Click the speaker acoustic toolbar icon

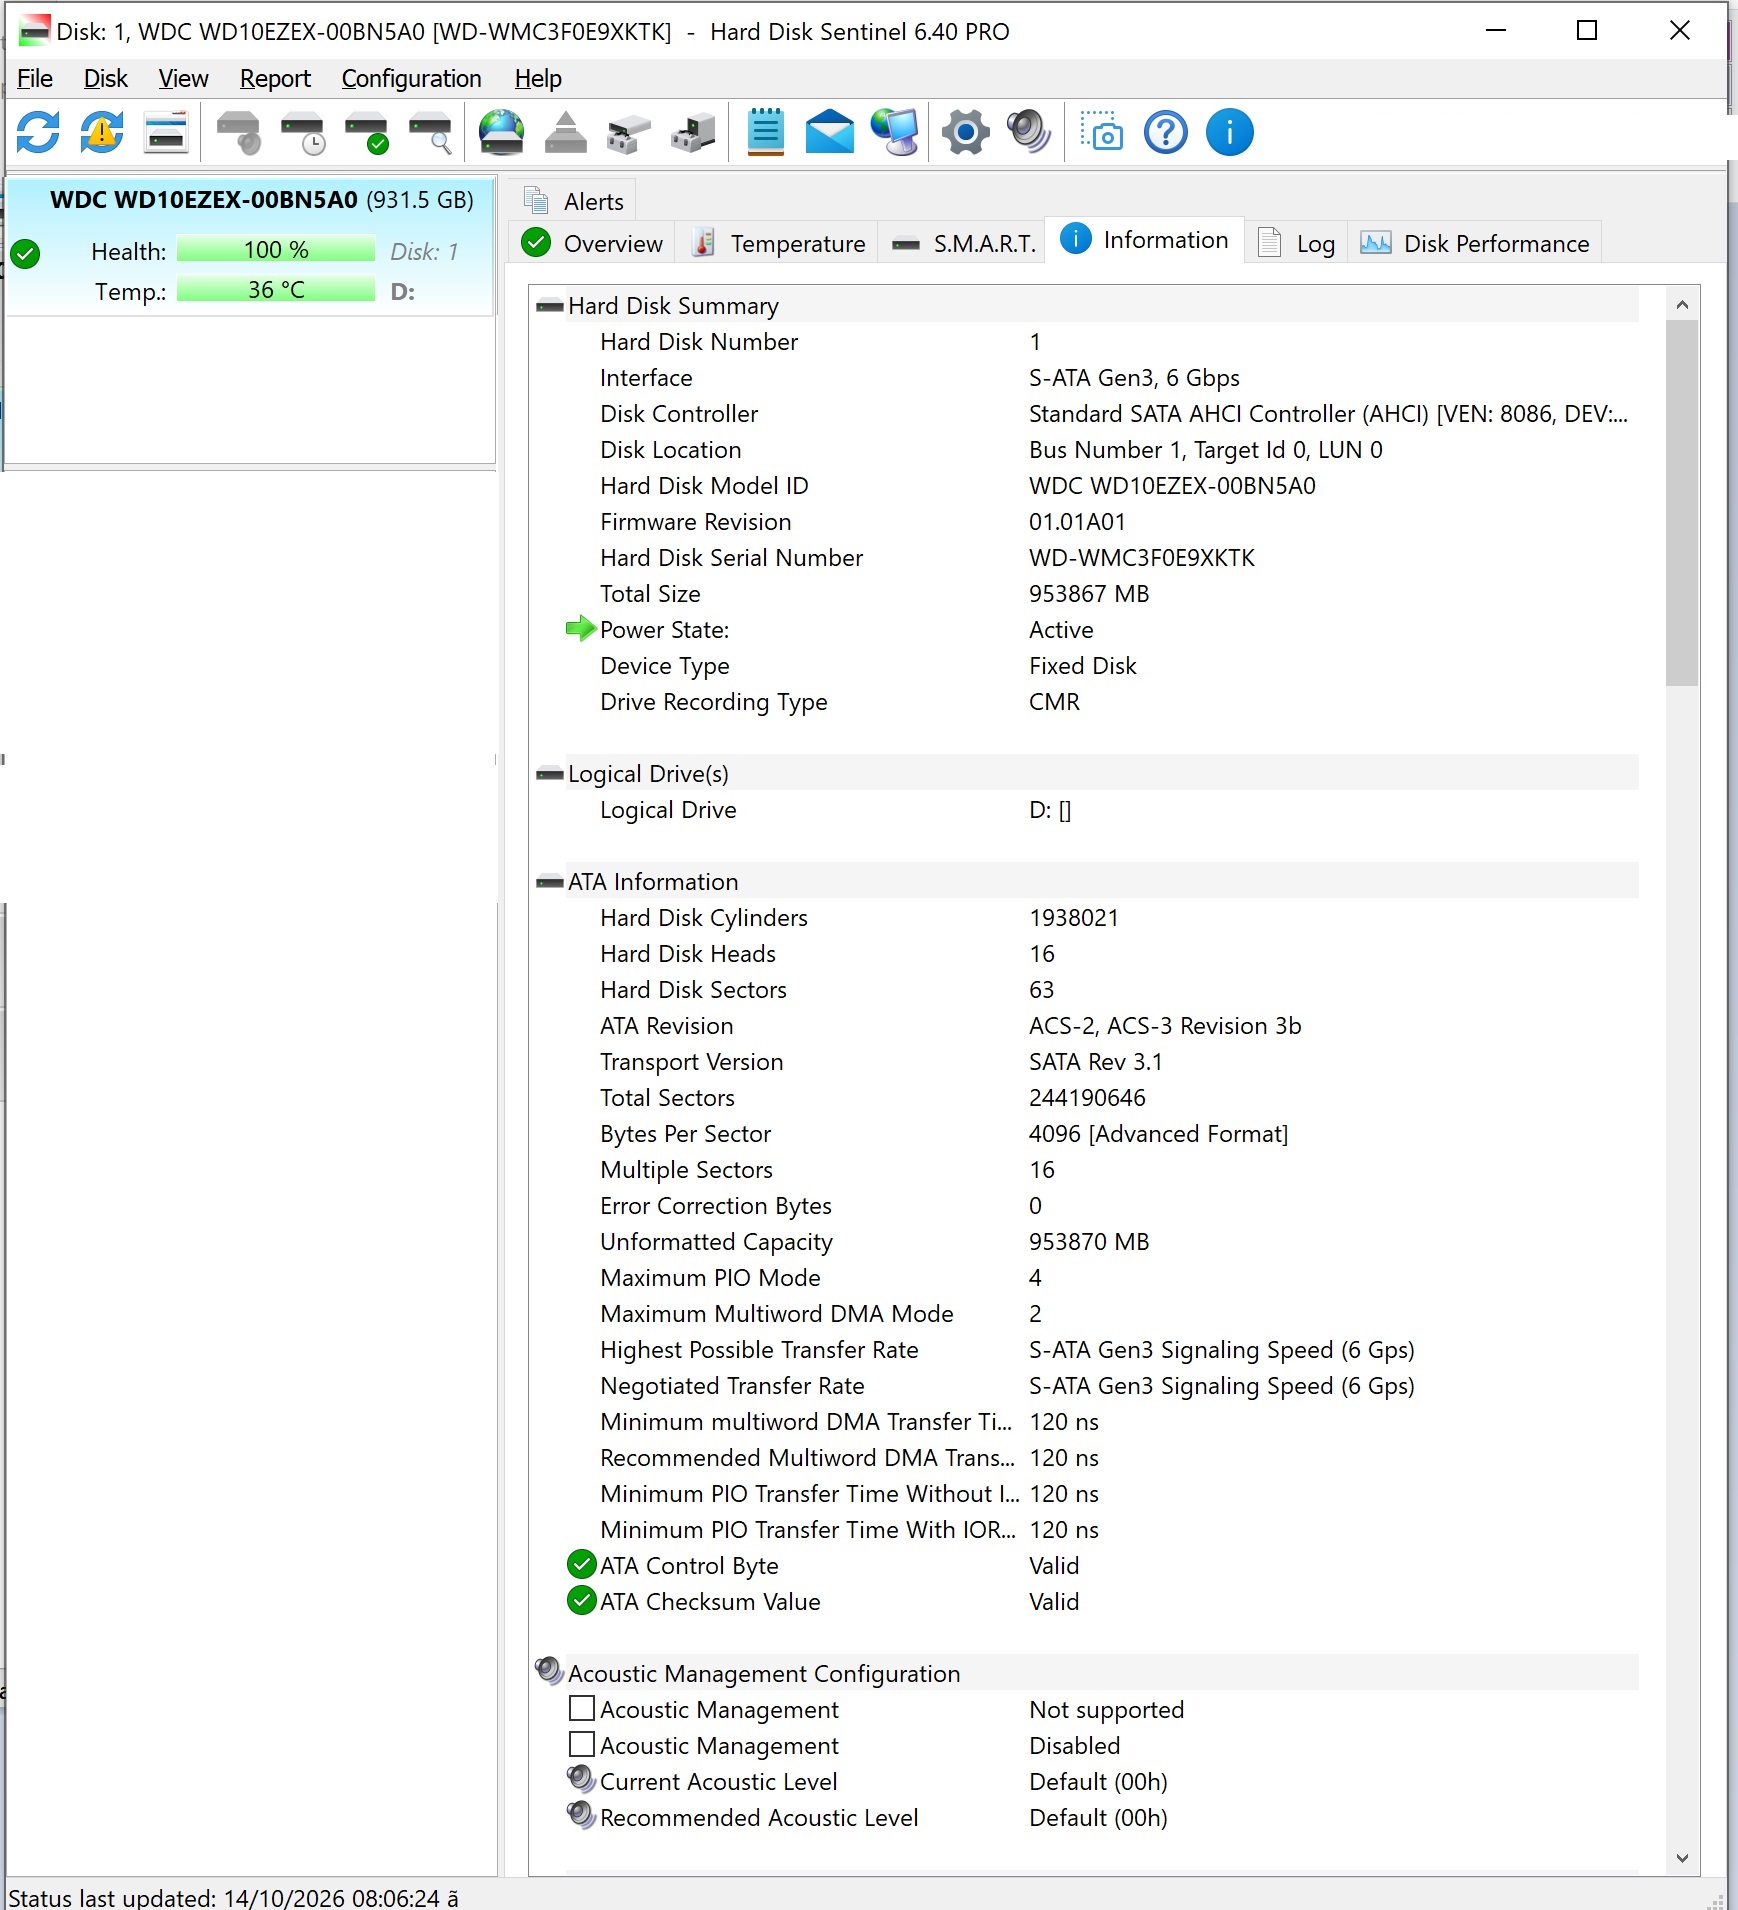[1029, 132]
